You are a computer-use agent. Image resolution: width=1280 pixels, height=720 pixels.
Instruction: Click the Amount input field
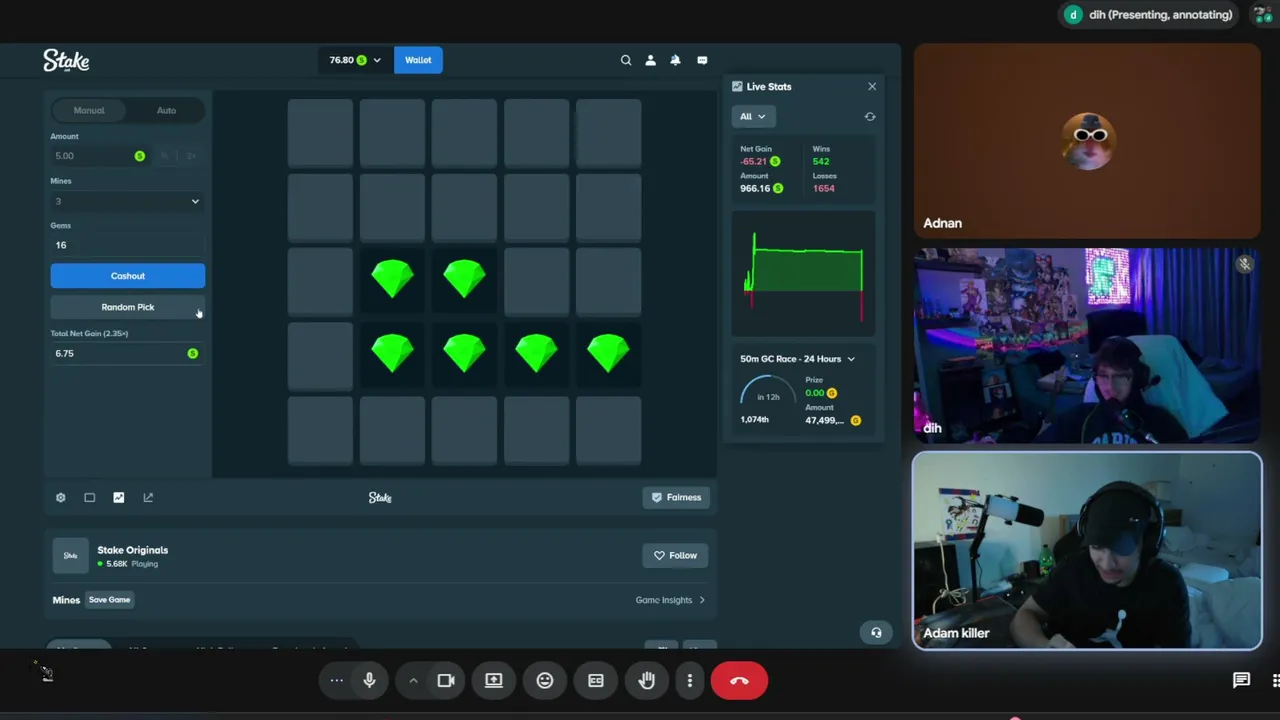[100, 156]
